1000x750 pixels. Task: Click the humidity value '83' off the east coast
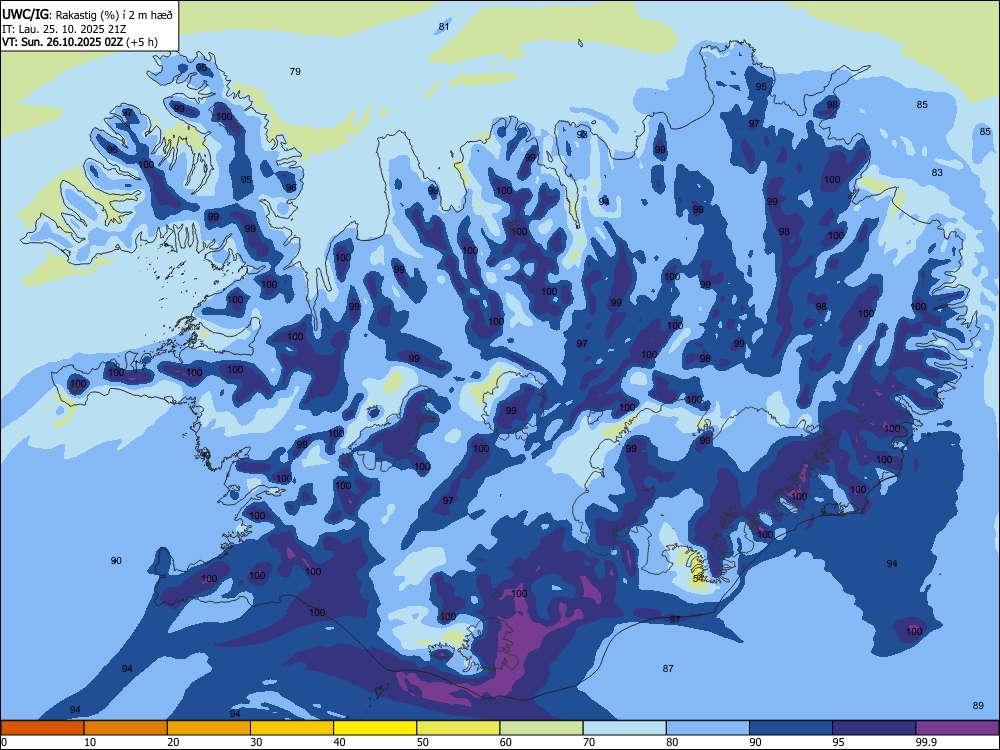point(937,172)
